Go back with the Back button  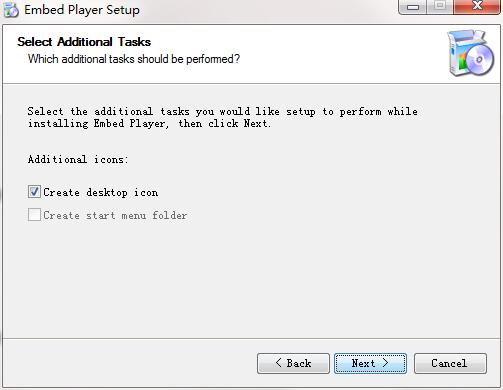[293, 363]
